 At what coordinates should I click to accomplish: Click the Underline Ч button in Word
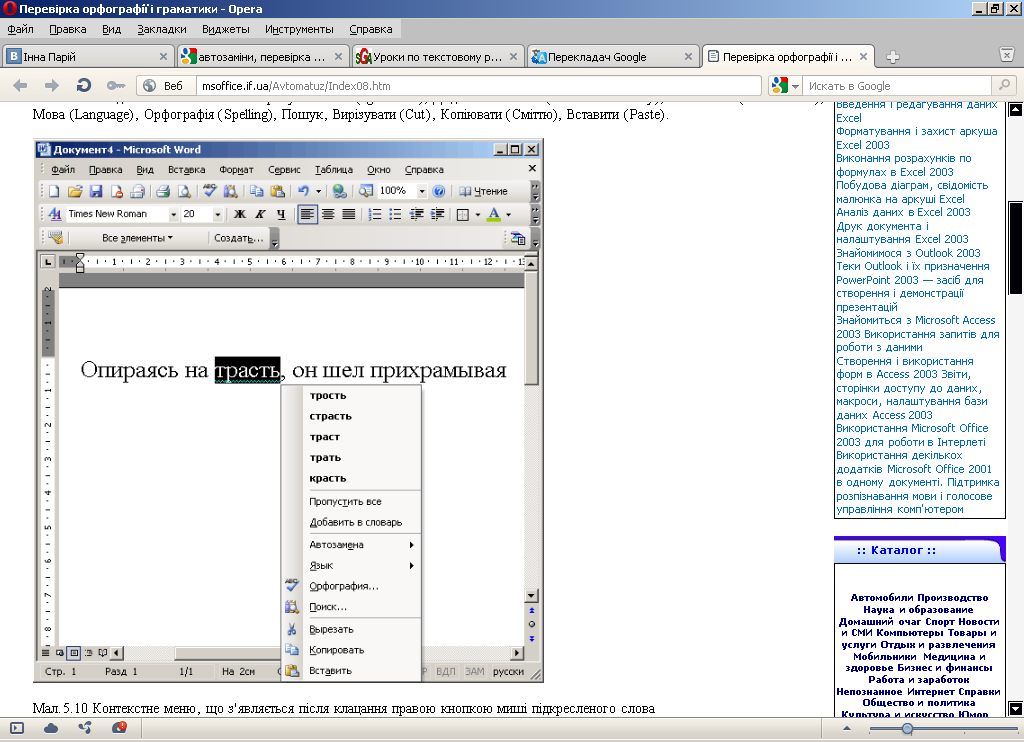[281, 214]
